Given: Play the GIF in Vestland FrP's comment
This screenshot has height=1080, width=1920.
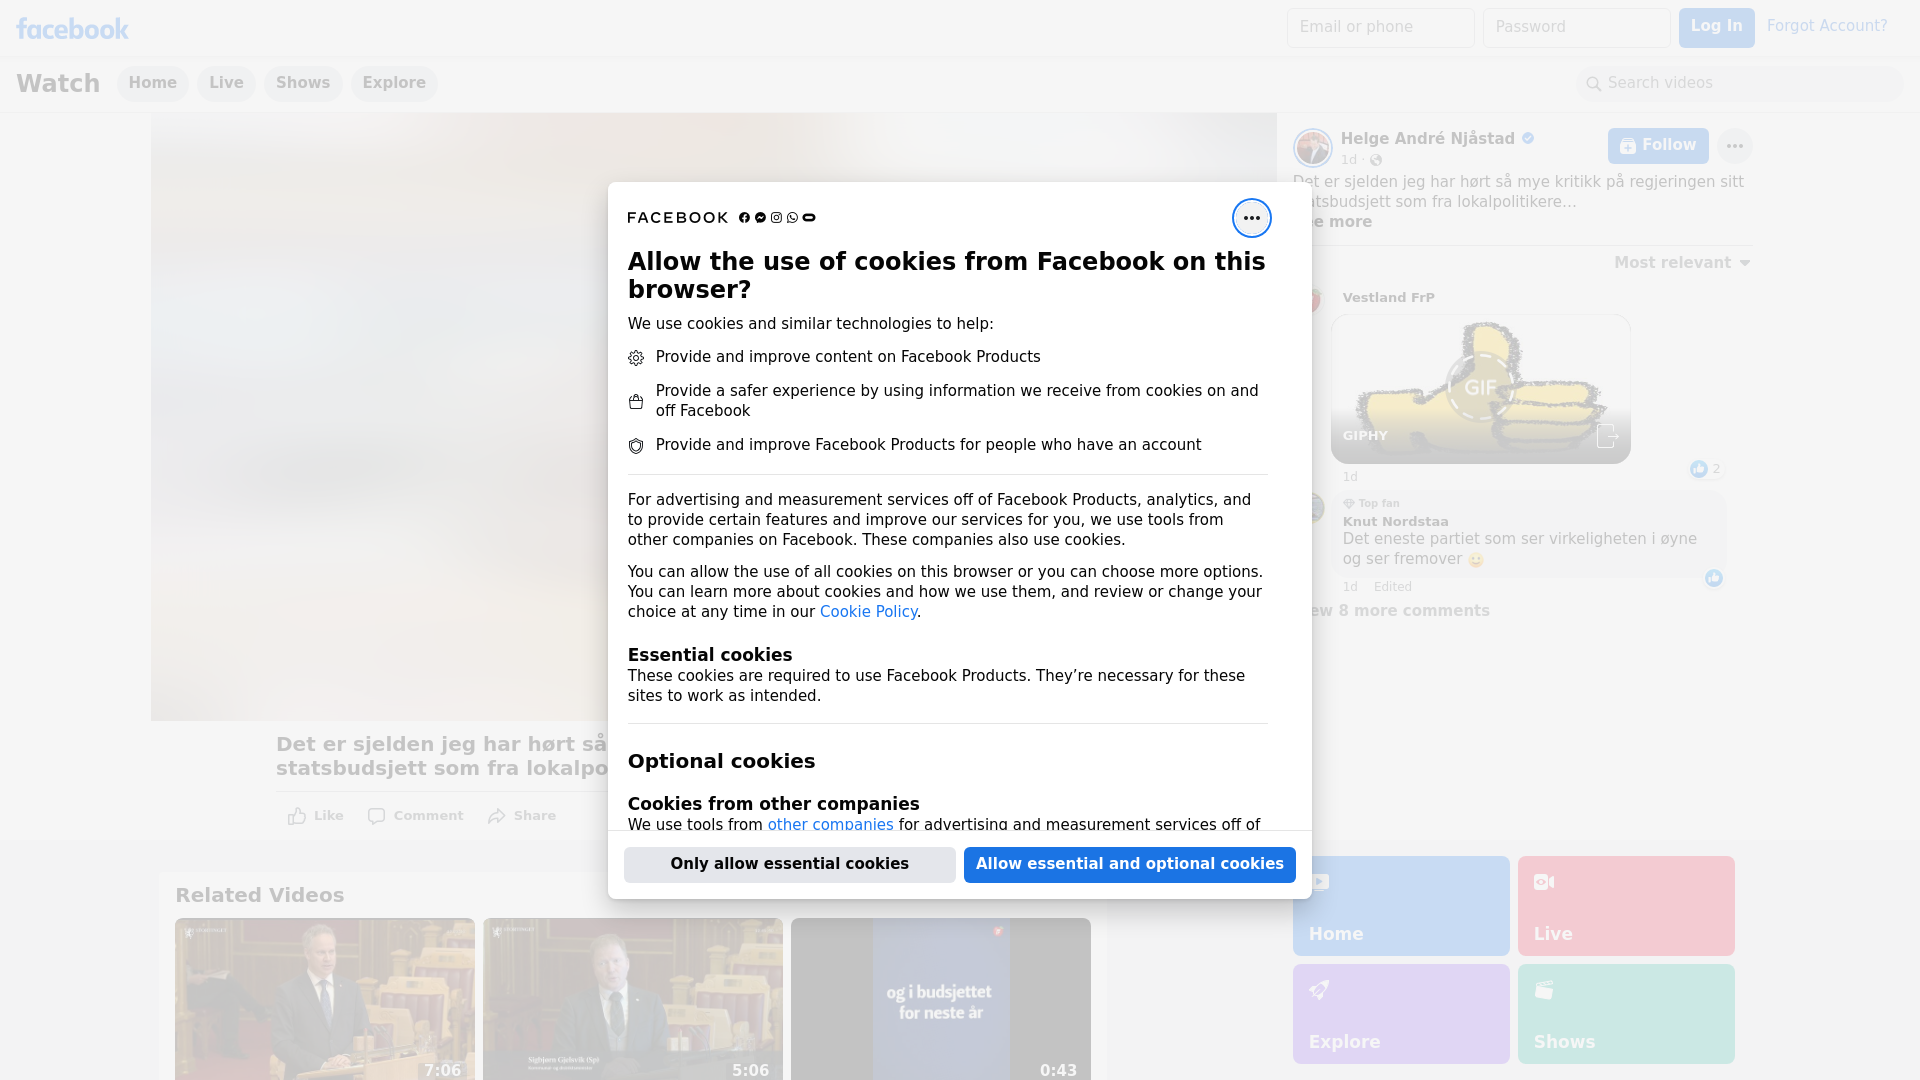Looking at the screenshot, I should pos(1480,387).
